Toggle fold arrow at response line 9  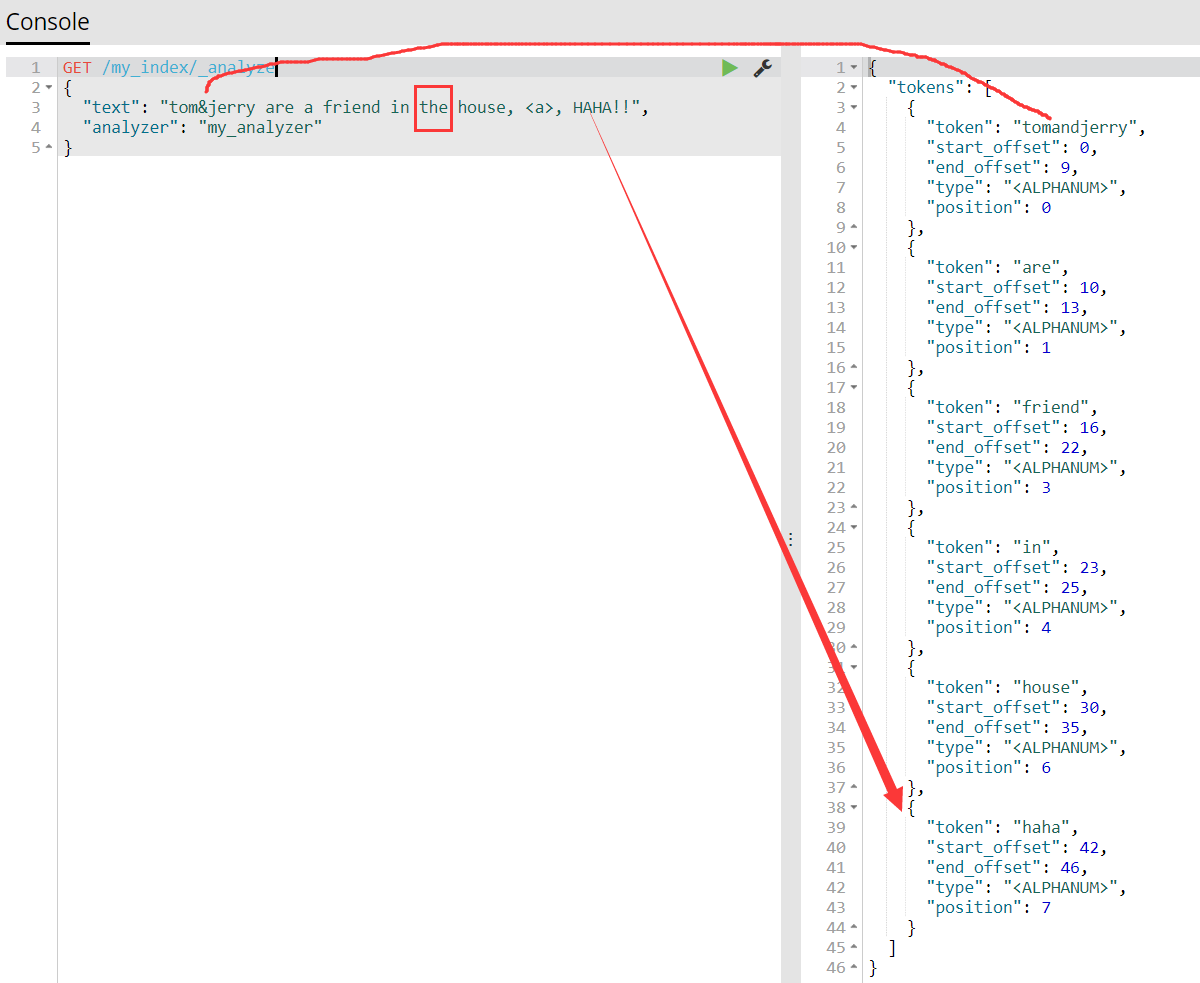point(853,228)
